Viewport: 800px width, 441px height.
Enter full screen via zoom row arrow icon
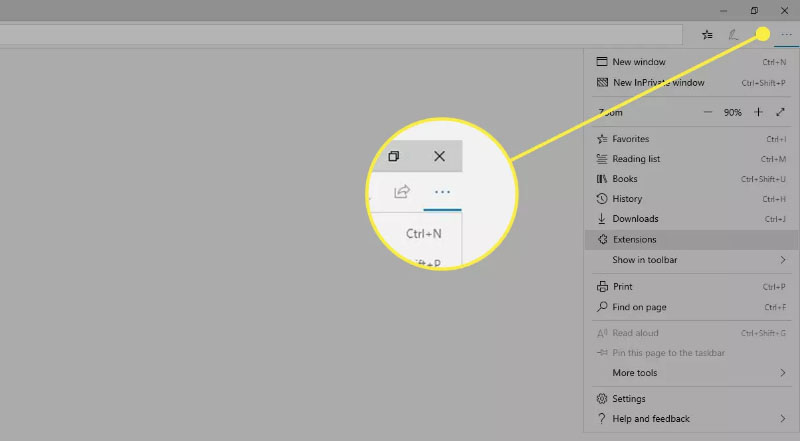(780, 113)
